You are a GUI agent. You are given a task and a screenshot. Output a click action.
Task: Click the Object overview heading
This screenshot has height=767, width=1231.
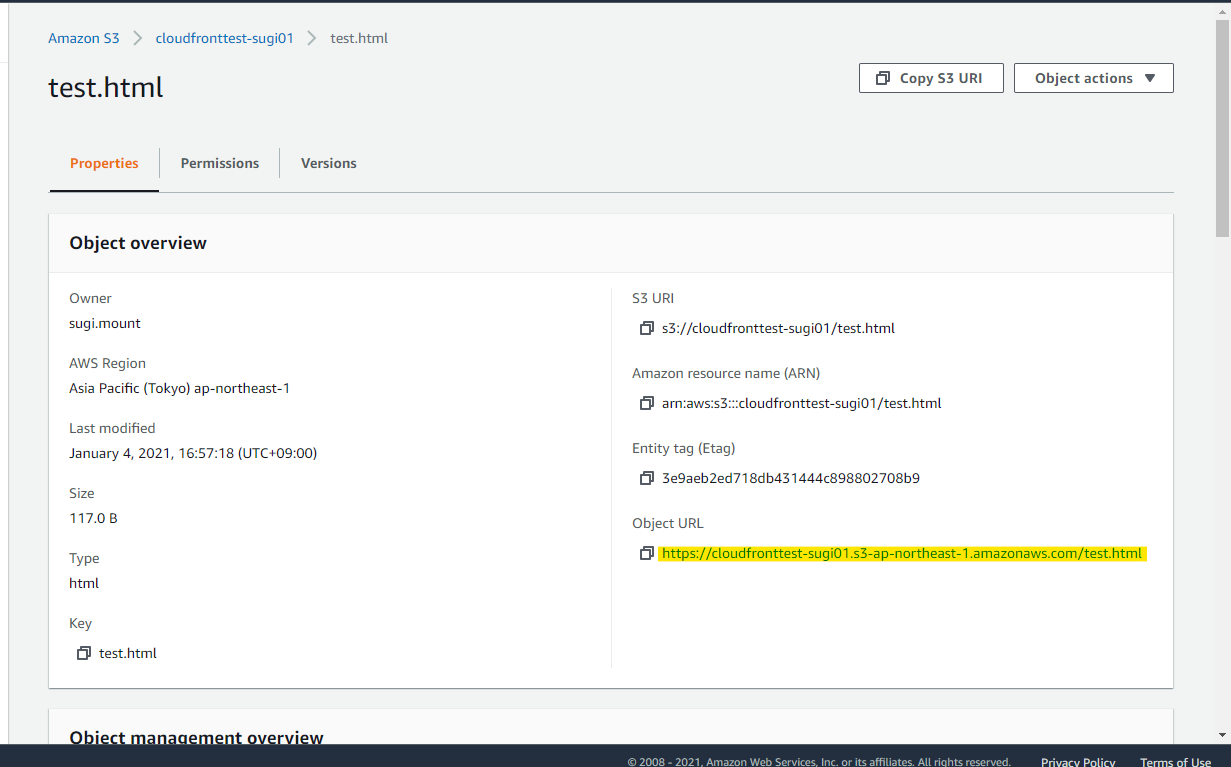pos(138,243)
